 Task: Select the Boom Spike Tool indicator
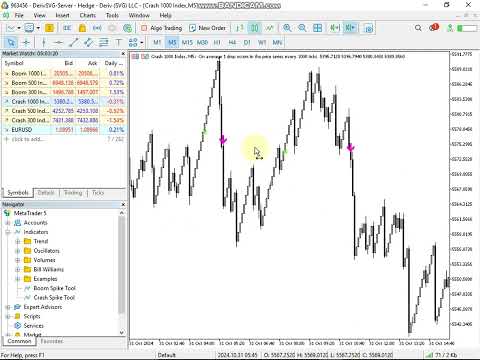tap(54, 288)
